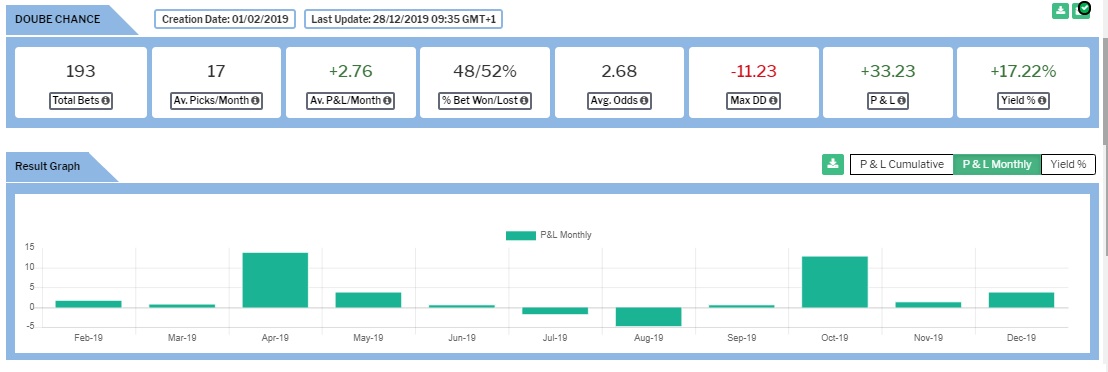Switch graph to P & L Cumulative
This screenshot has width=1108, height=372.
[901, 164]
